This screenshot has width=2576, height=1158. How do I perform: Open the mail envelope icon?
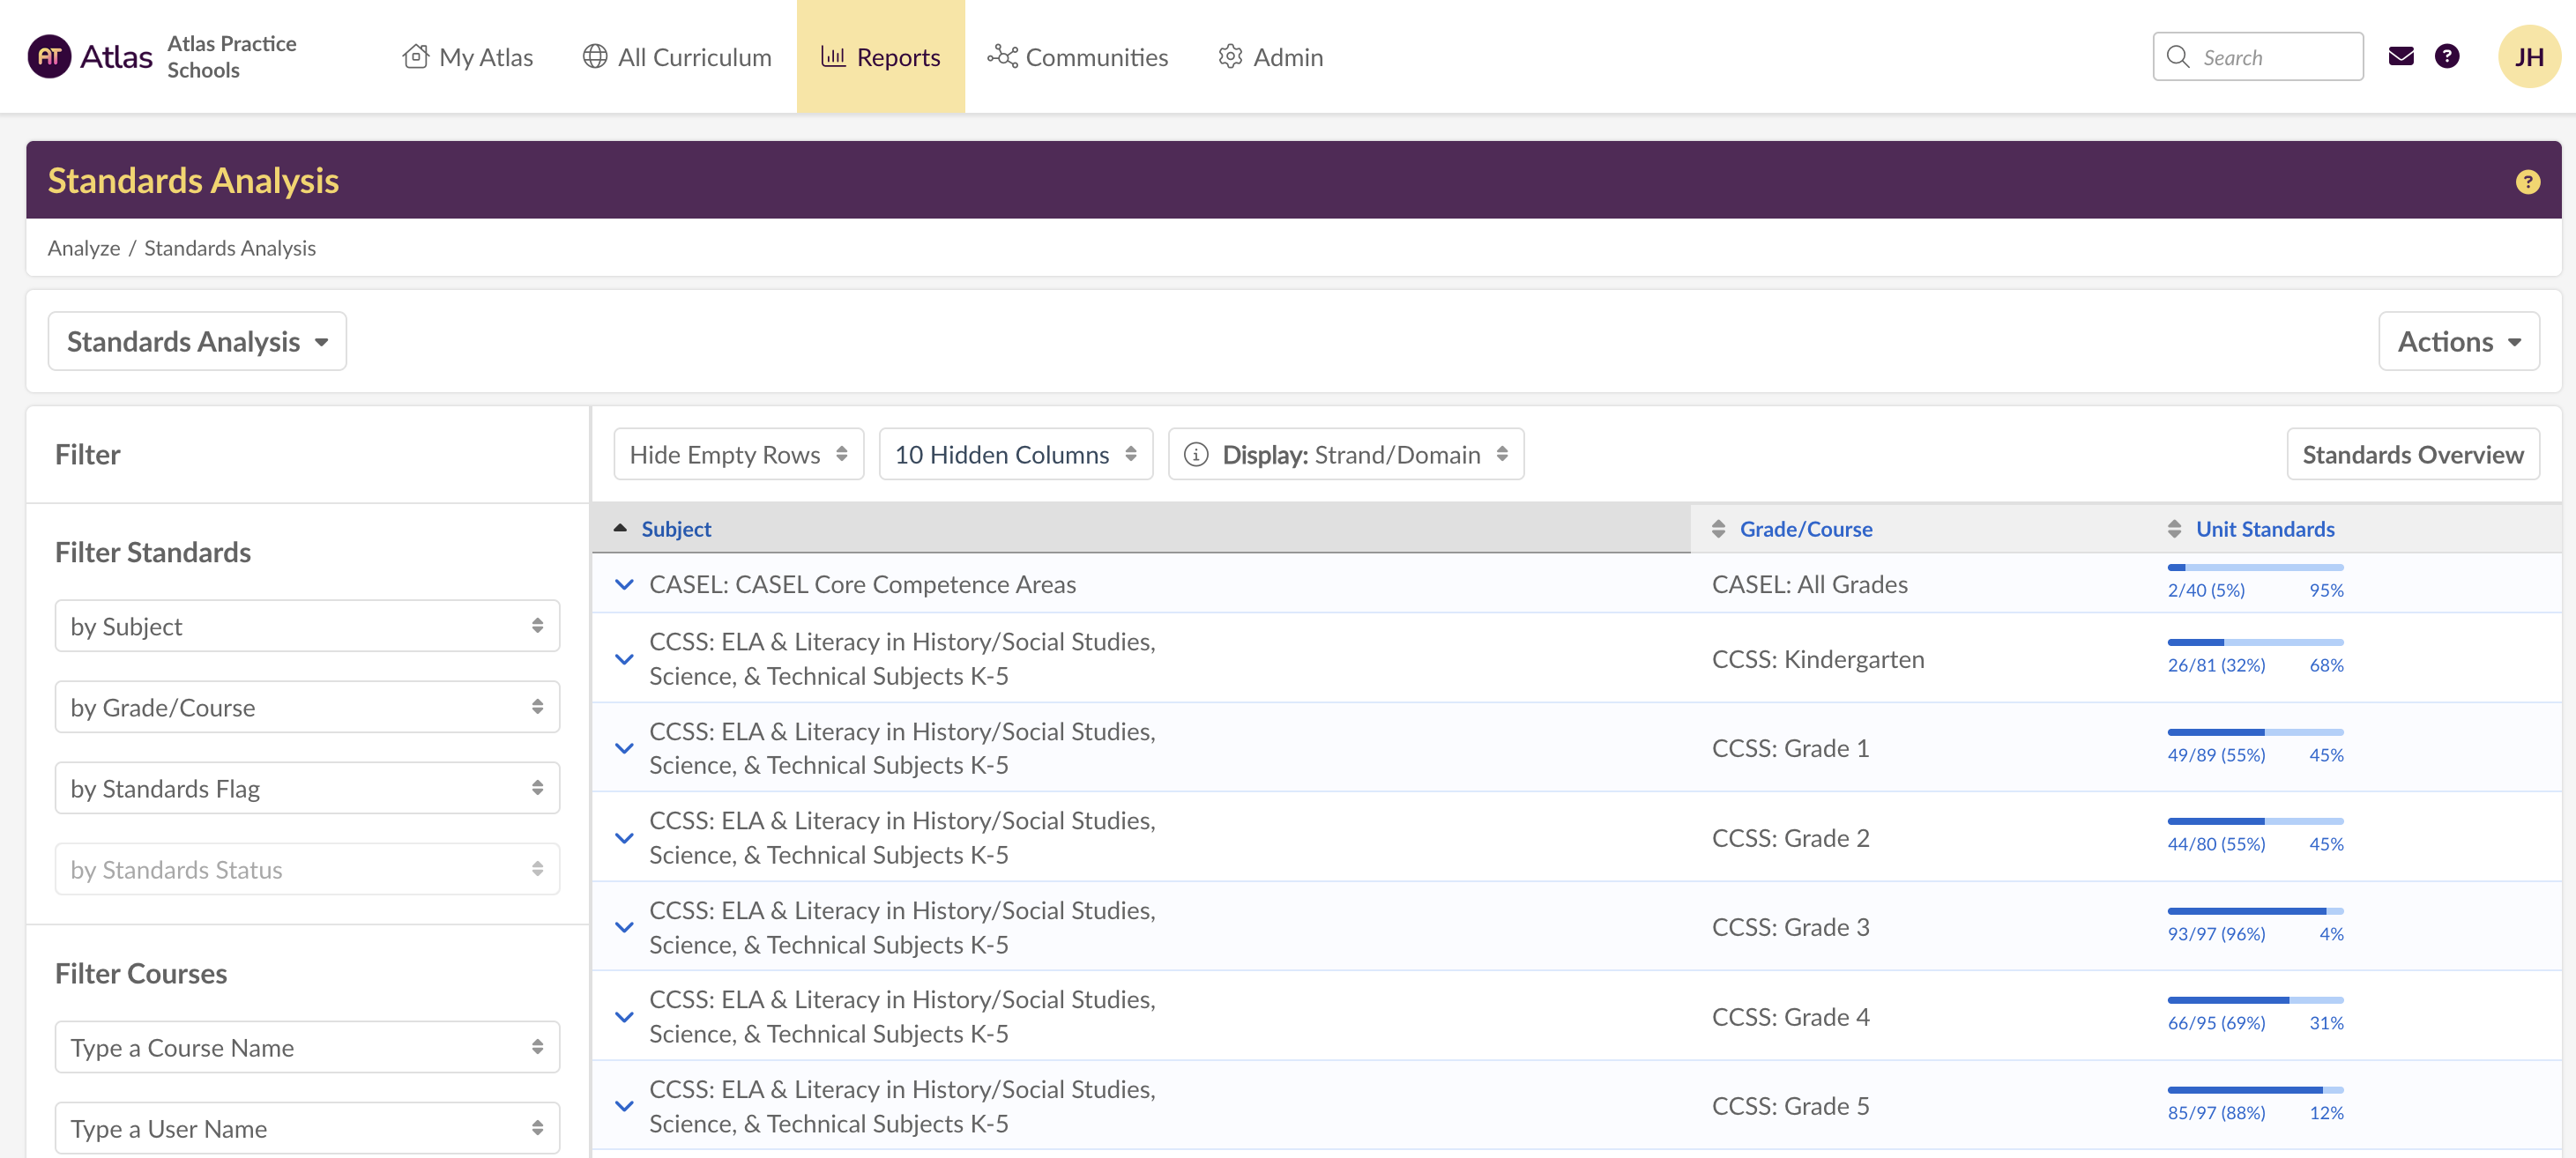tap(2400, 57)
